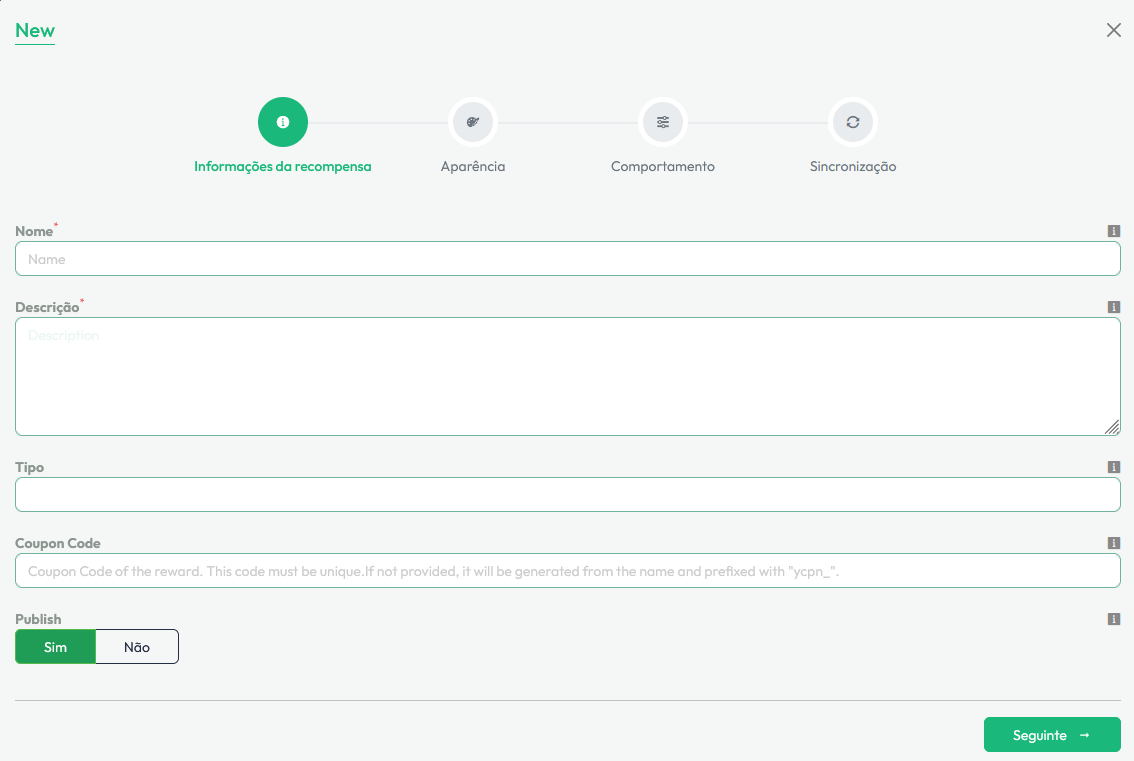Viewport: 1134px width, 761px height.
Task: Focus the Coupon Code input field
Action: 567,571
